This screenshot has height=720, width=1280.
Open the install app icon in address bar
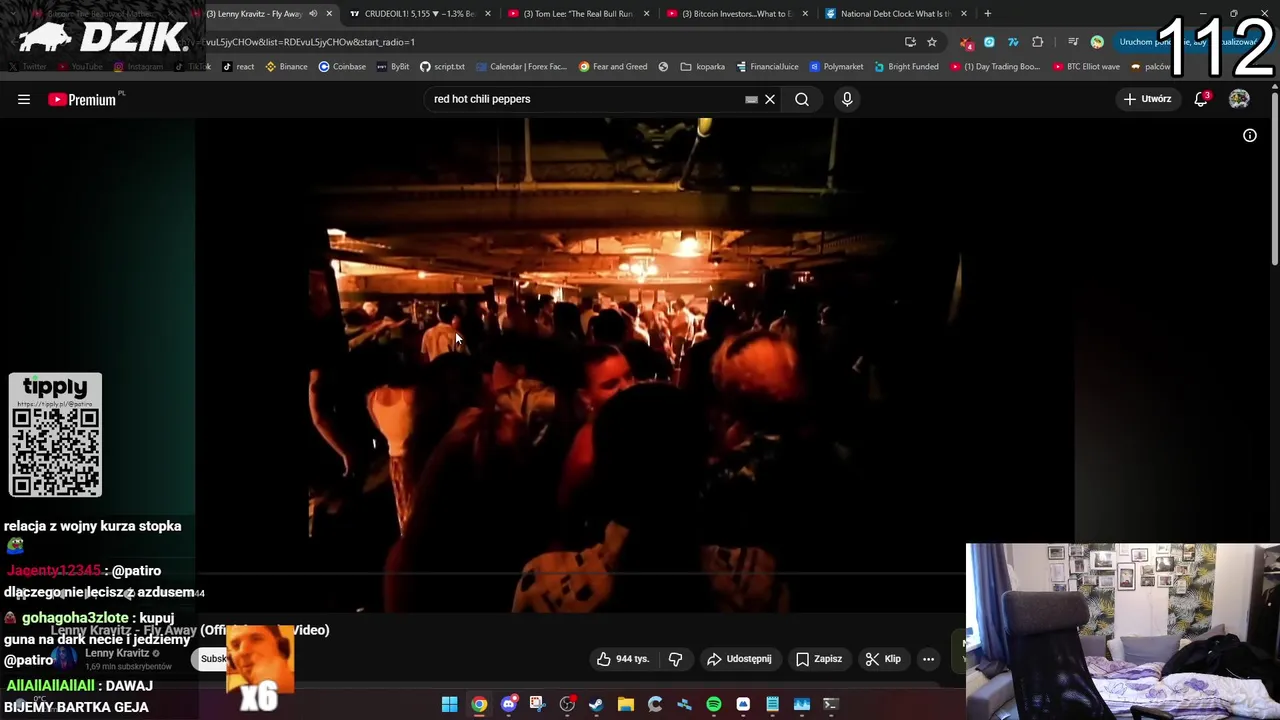910,42
